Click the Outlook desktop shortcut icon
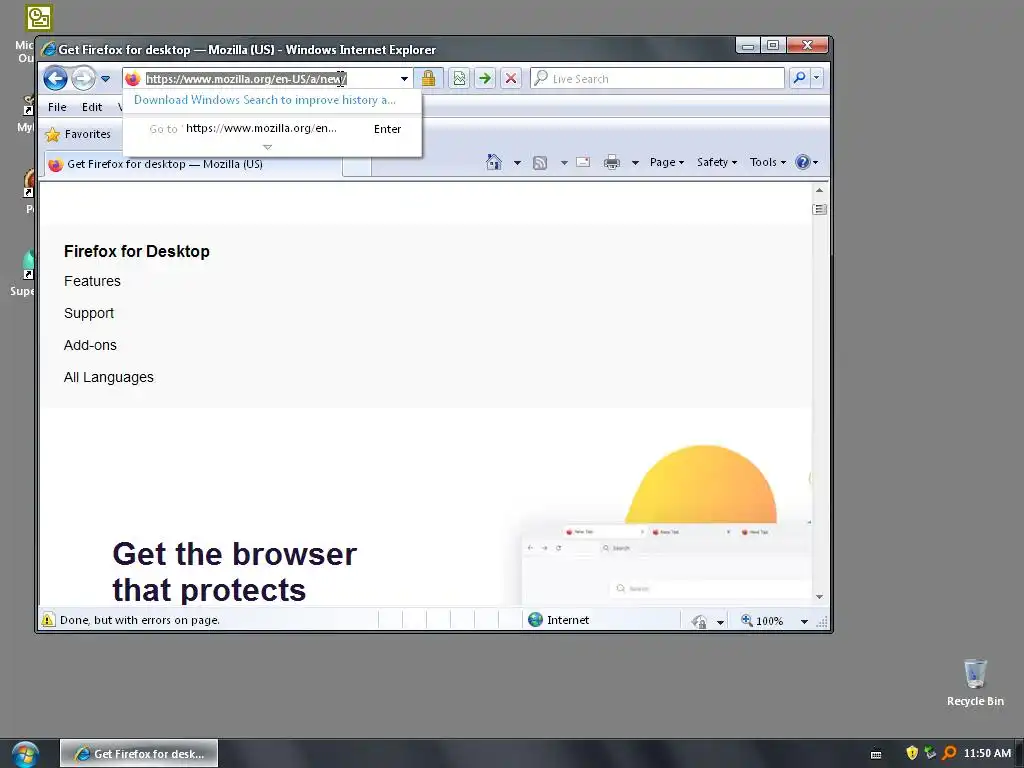This screenshot has height=768, width=1024. [39, 18]
